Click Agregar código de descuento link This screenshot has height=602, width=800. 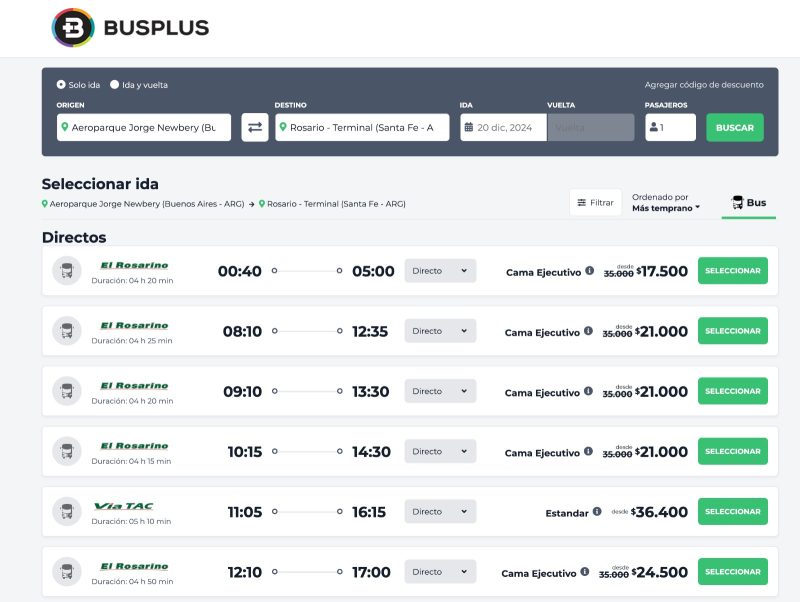[704, 85]
